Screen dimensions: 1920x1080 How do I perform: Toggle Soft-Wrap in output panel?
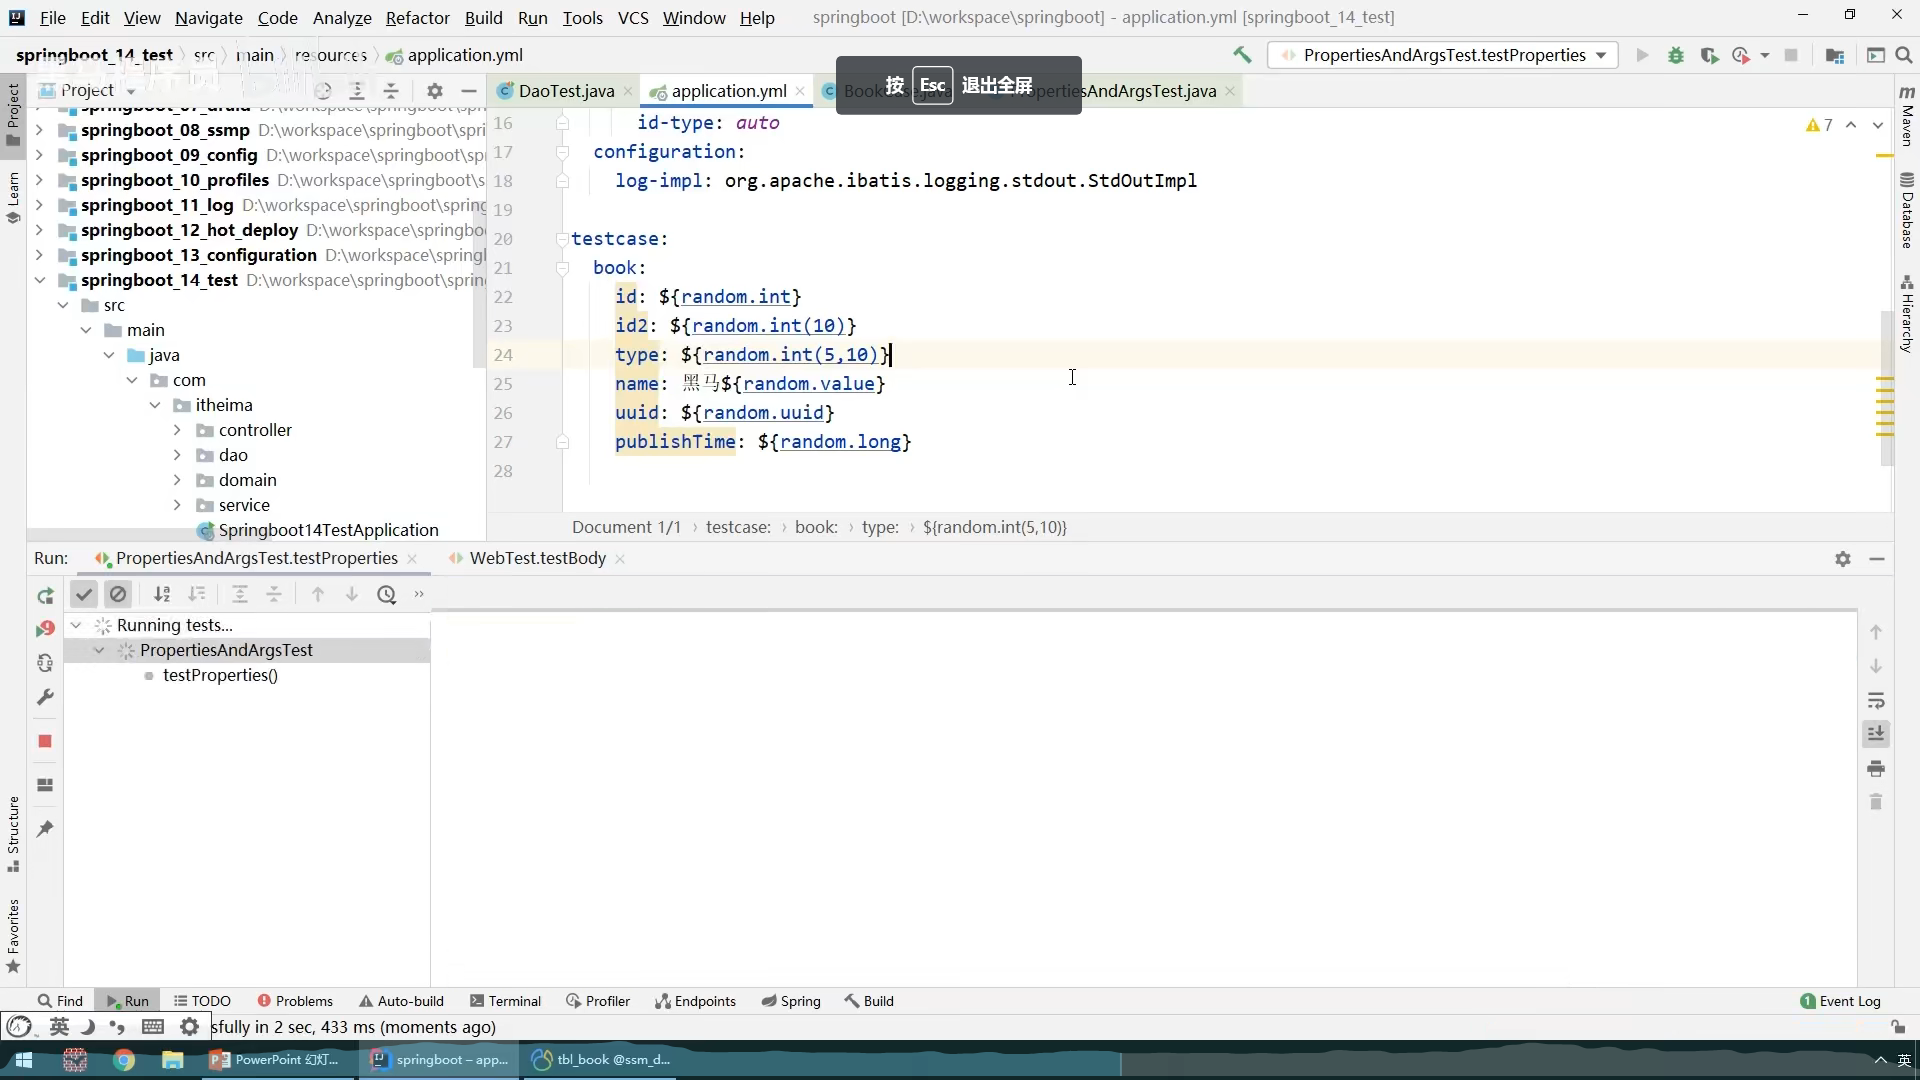point(1876,700)
